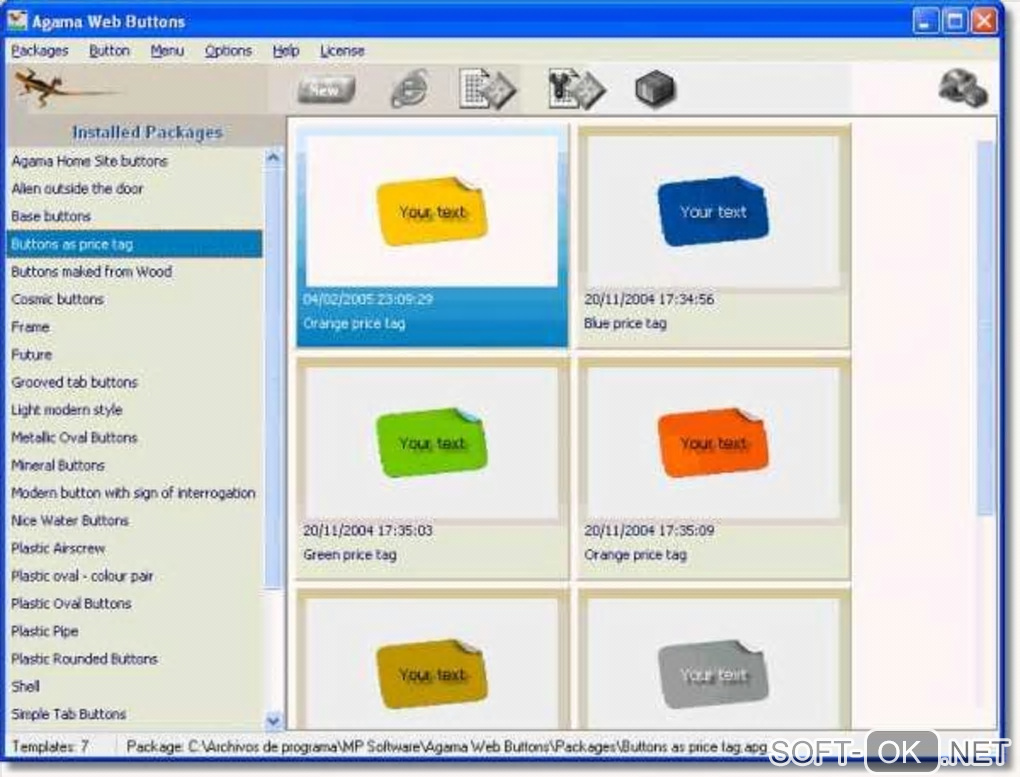Click Templates: 7 in status bar
1020x777 pixels.
[50, 746]
